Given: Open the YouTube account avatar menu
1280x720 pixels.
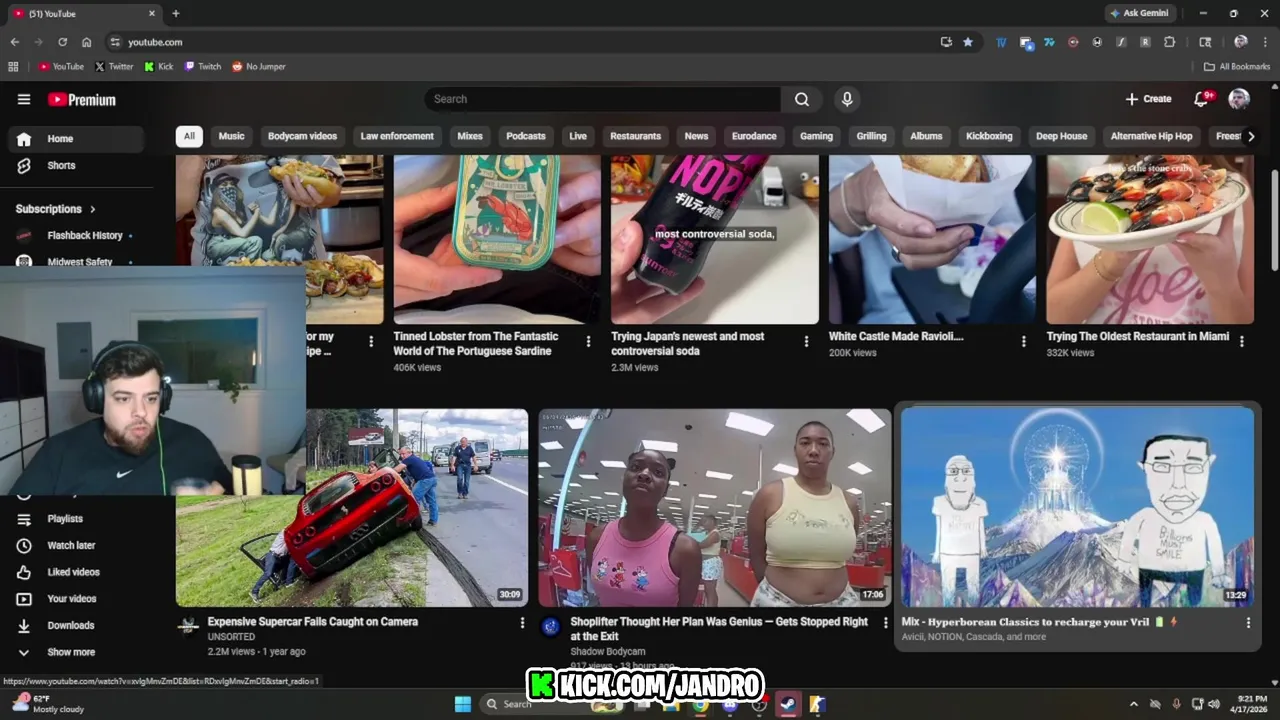Looking at the screenshot, I should click(1239, 99).
